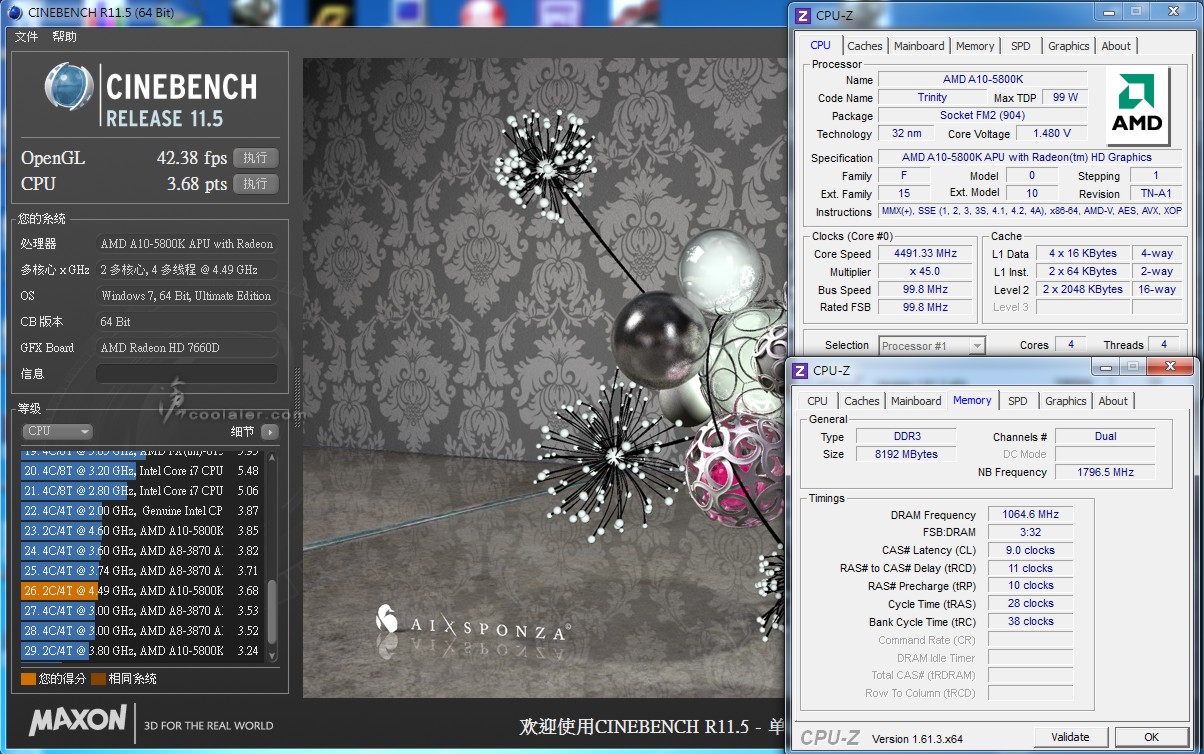This screenshot has height=754, width=1204.
Task: Open the 文件 menu in CINEBENCH
Action: click(x=26, y=37)
